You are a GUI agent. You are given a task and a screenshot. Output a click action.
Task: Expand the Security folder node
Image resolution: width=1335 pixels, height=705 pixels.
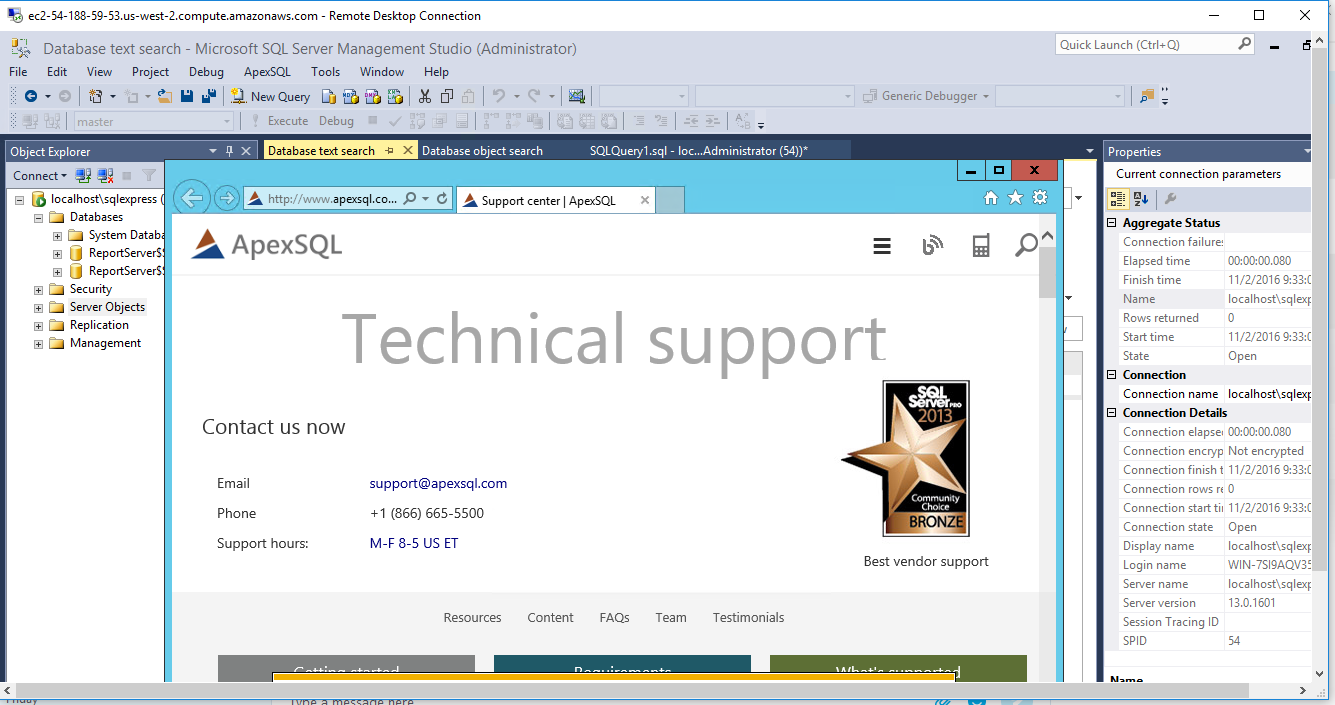[x=39, y=290]
